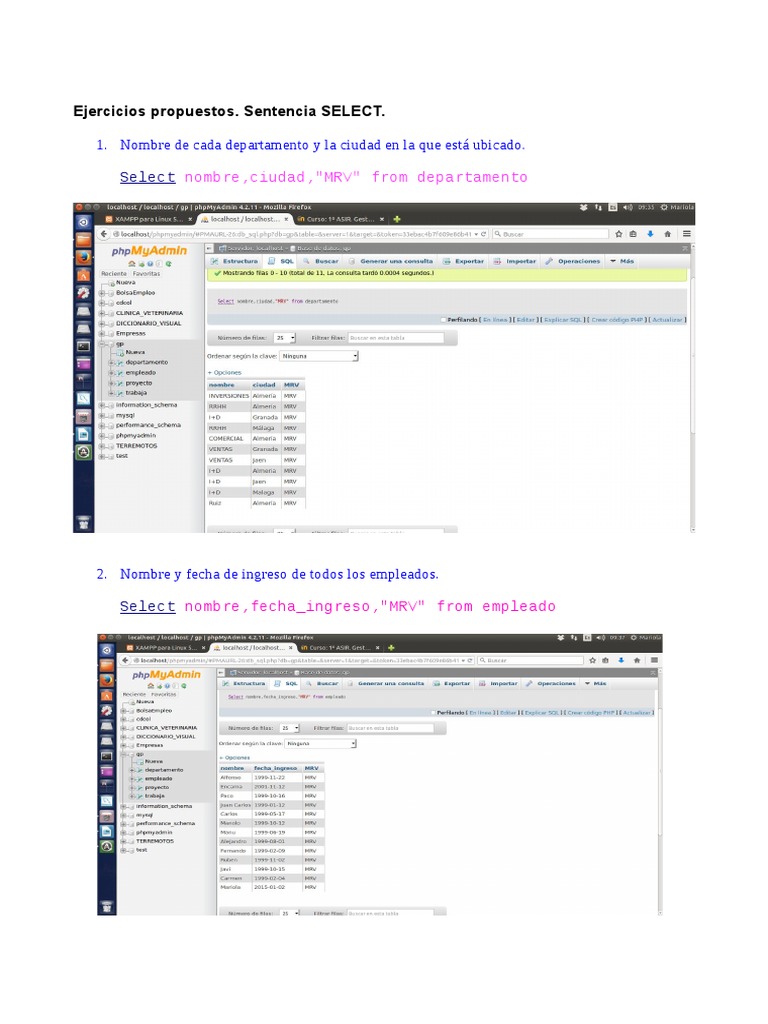Screen dimensions: 768x1024
Task: Click the Filtrar filas field above the fecha_ingreso table
Action: (391, 728)
